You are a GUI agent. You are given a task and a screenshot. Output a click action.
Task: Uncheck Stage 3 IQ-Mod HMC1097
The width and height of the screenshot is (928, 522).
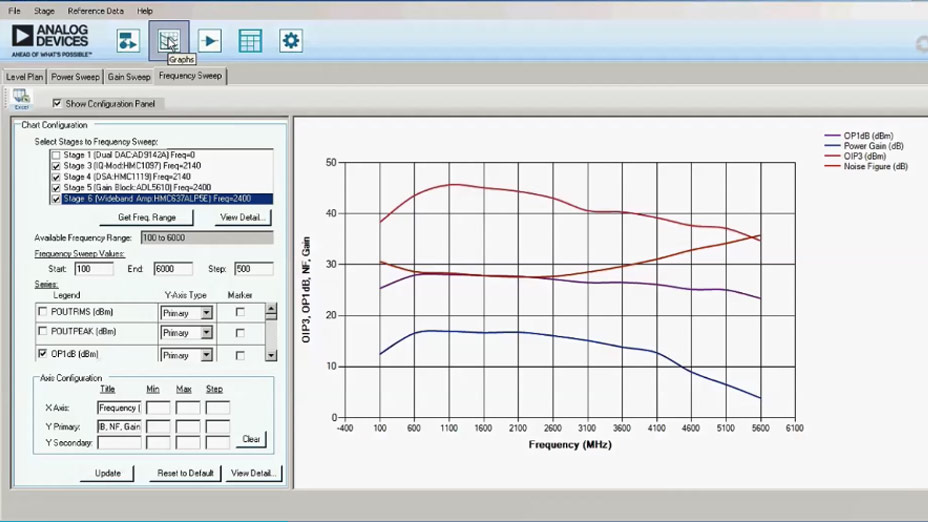pos(56,166)
